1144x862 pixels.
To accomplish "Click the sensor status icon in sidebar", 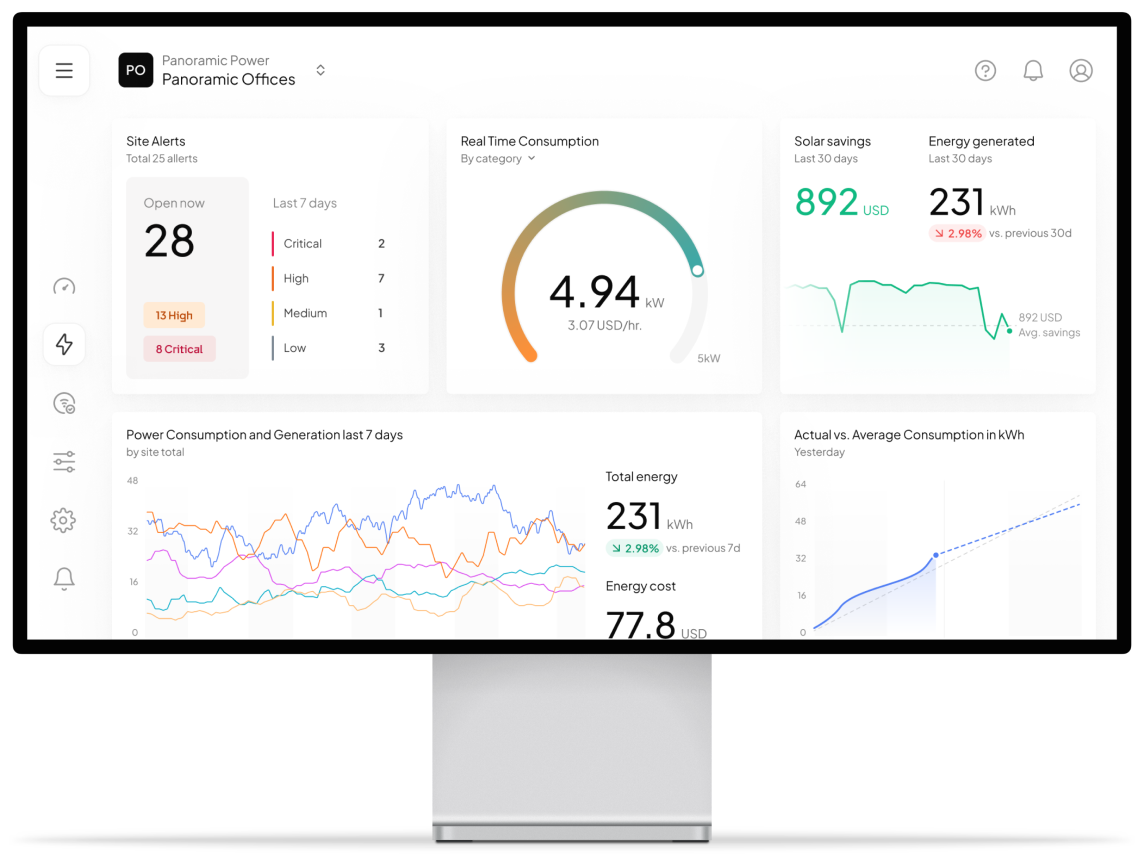I will pos(63,403).
